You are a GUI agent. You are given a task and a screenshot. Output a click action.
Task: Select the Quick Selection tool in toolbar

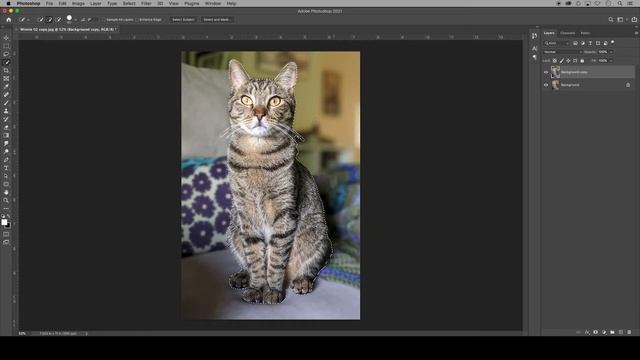point(6,62)
